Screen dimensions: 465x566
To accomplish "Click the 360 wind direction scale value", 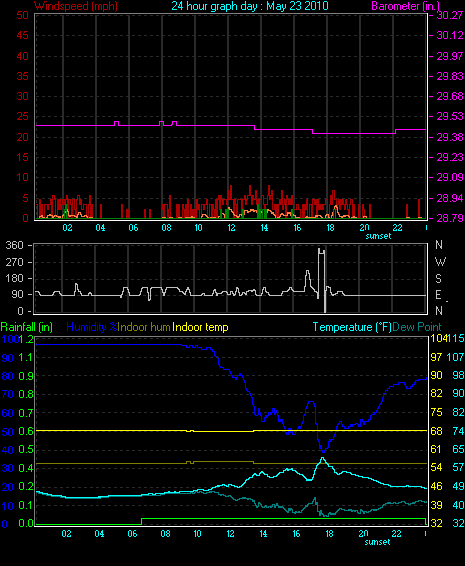I will click(x=14, y=245).
